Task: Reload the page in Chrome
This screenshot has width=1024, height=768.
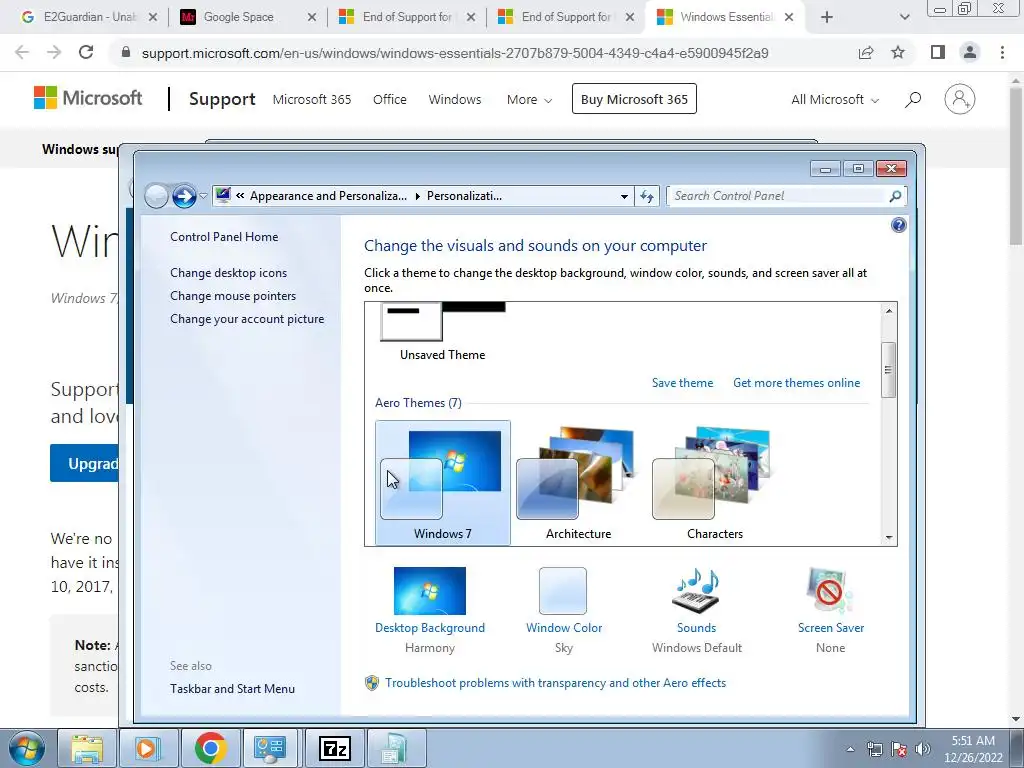Action: pyautogui.click(x=86, y=52)
